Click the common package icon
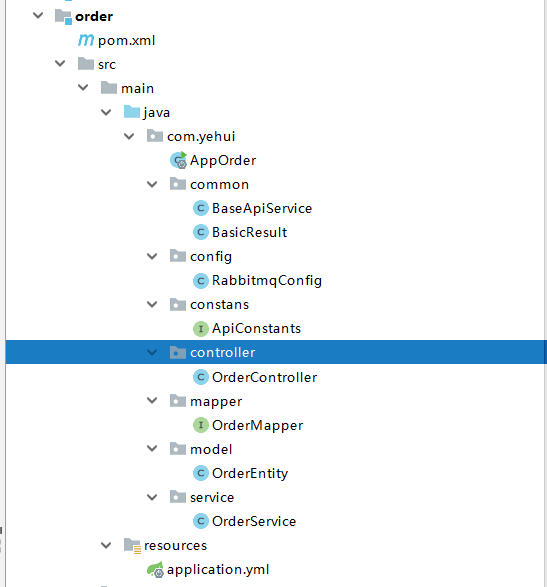547x587 pixels. (x=178, y=184)
